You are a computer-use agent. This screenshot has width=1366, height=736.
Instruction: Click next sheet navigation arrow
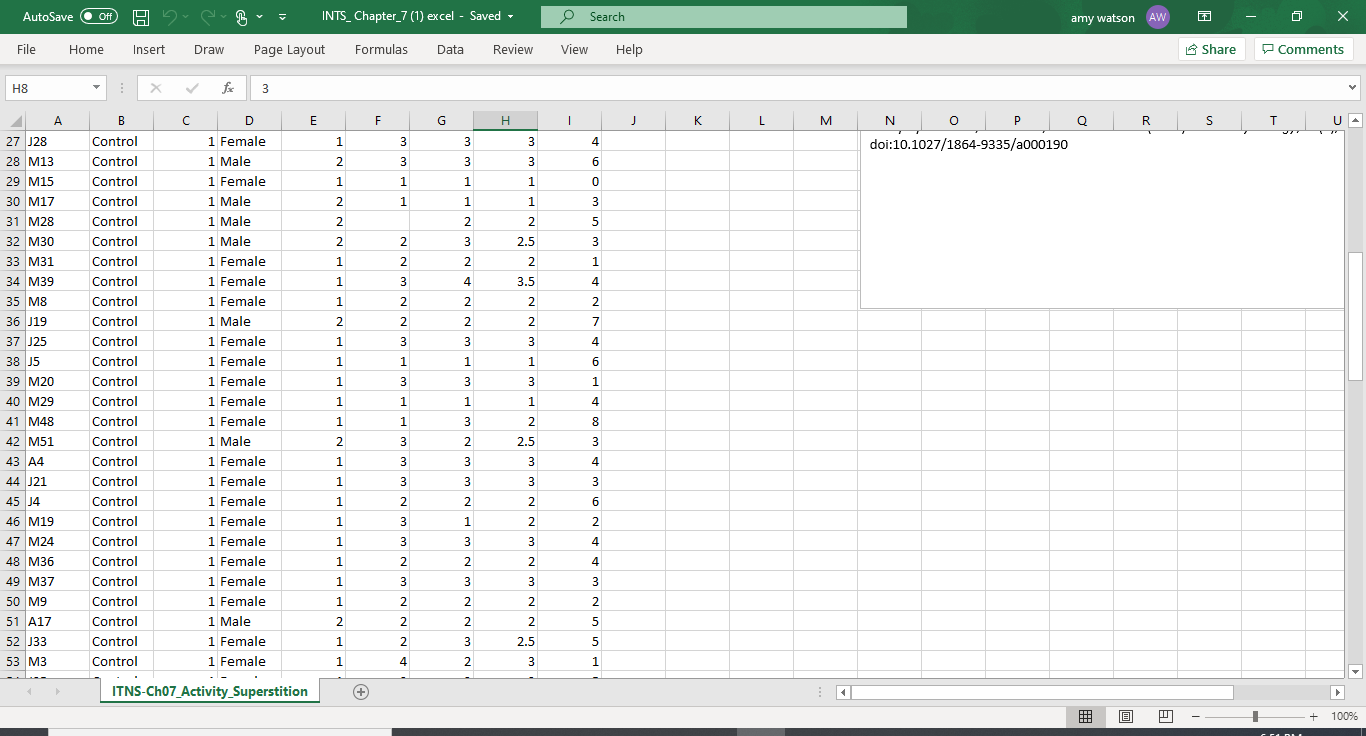click(x=57, y=692)
